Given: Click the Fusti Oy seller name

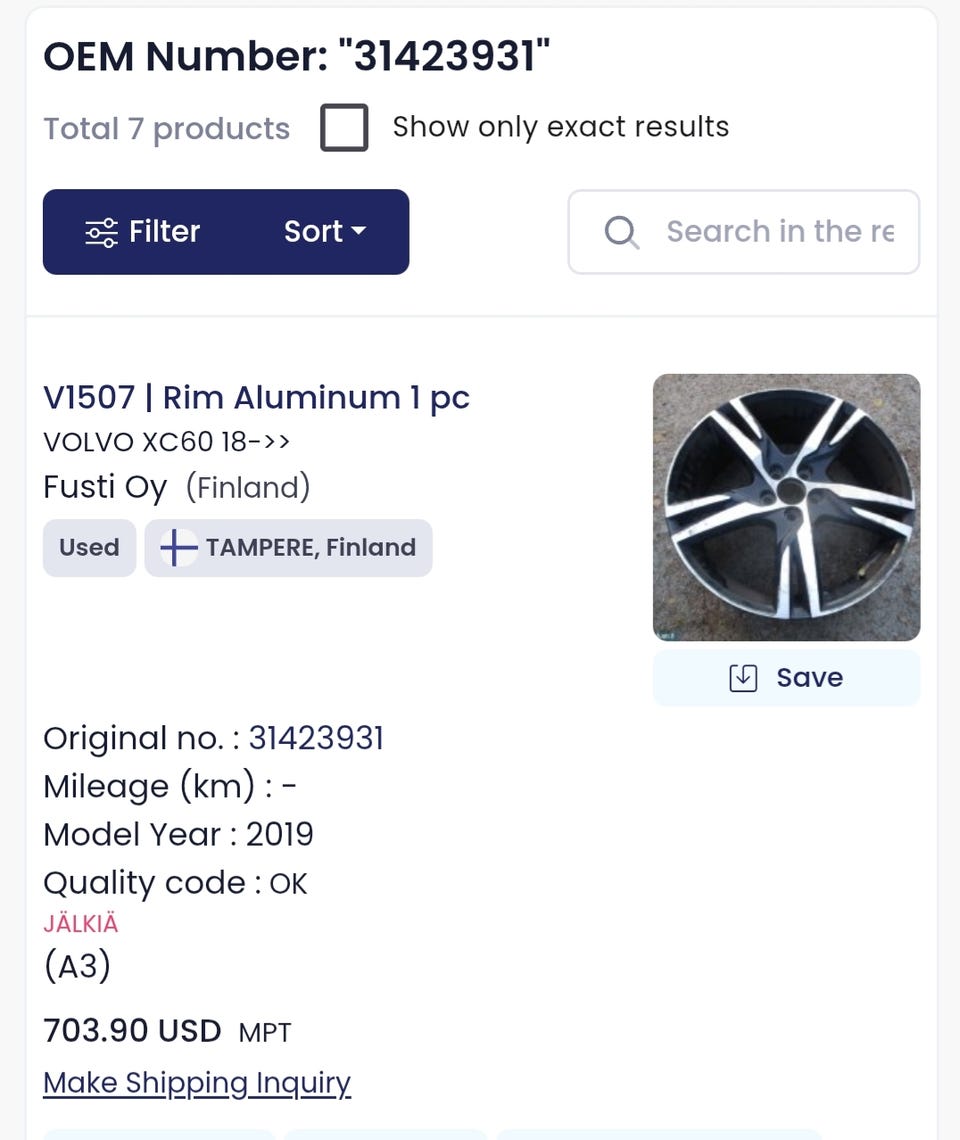Looking at the screenshot, I should 105,488.
